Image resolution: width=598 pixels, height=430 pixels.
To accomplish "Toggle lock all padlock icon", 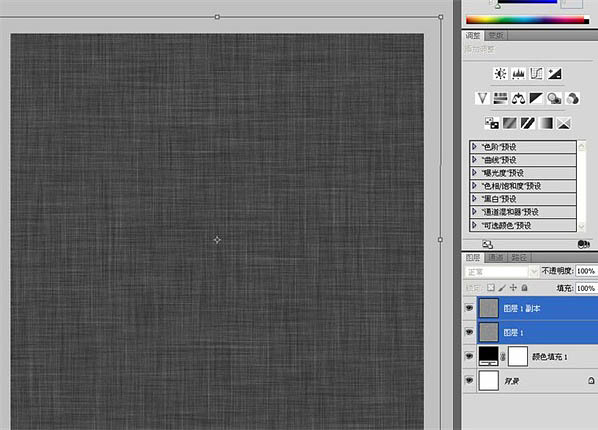I will (x=524, y=288).
